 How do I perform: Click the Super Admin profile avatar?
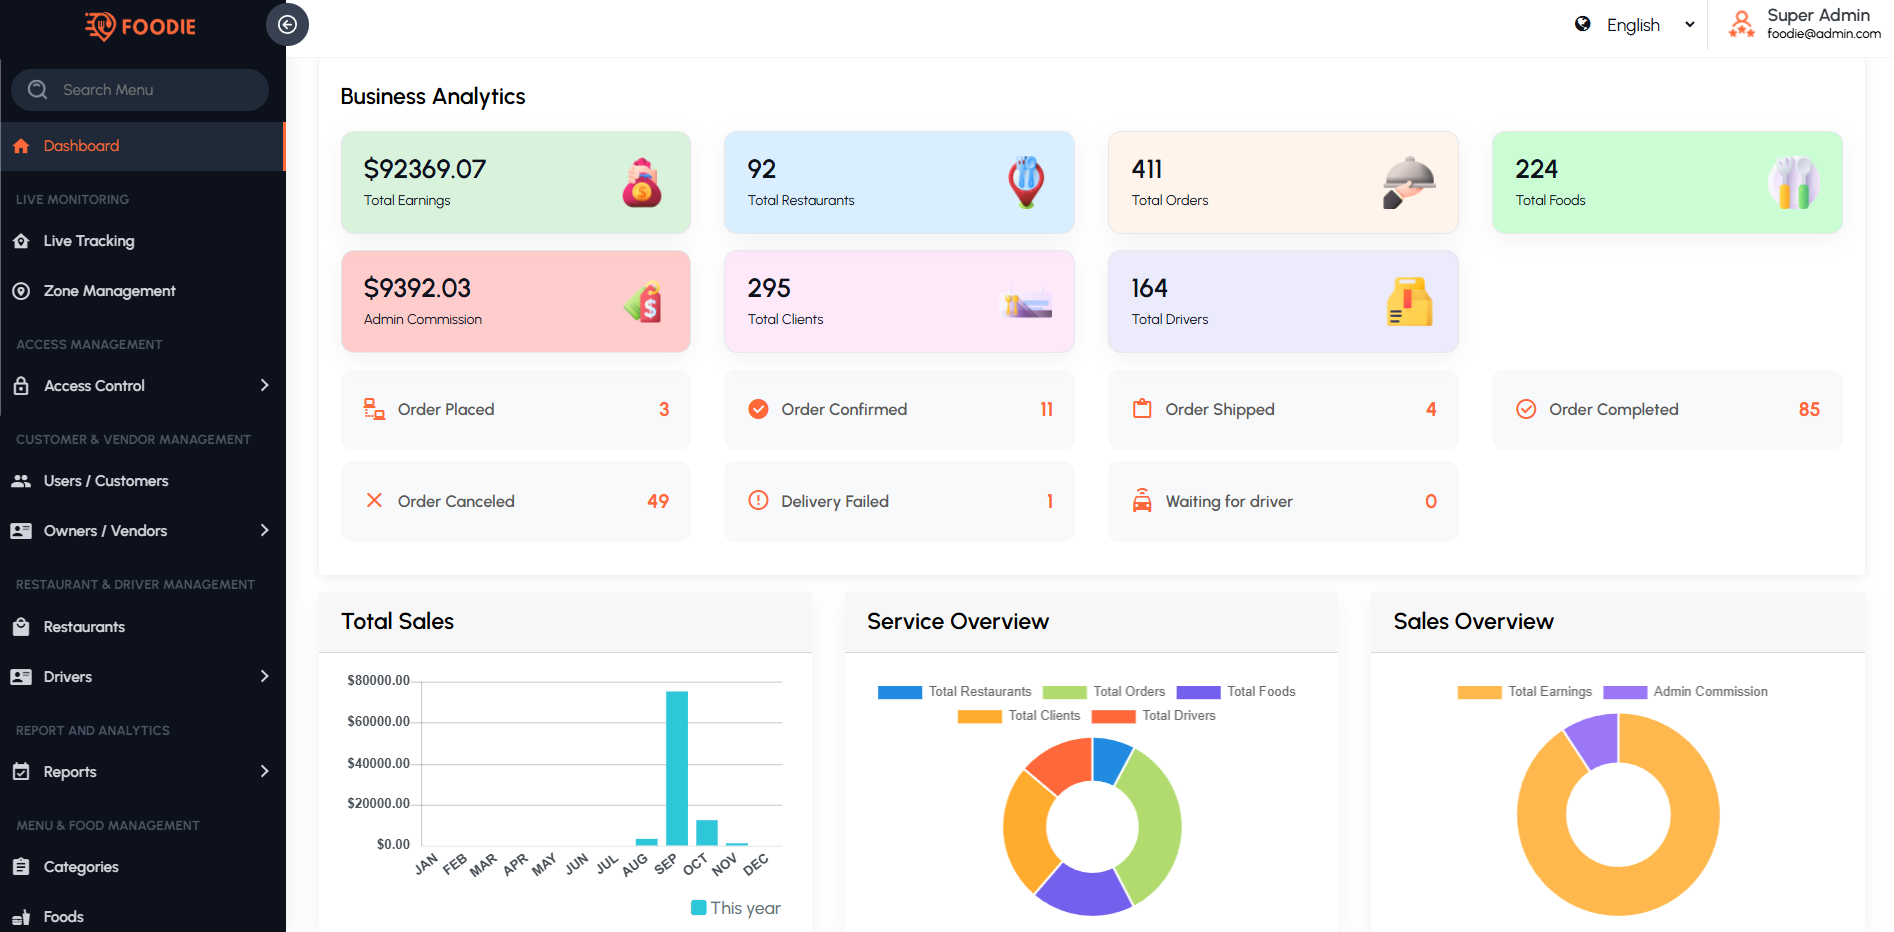tap(1741, 25)
